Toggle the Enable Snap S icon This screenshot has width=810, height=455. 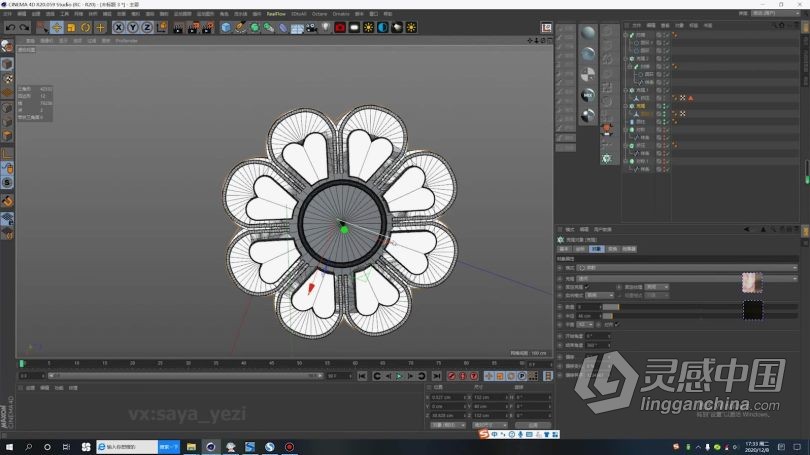(x=7, y=183)
